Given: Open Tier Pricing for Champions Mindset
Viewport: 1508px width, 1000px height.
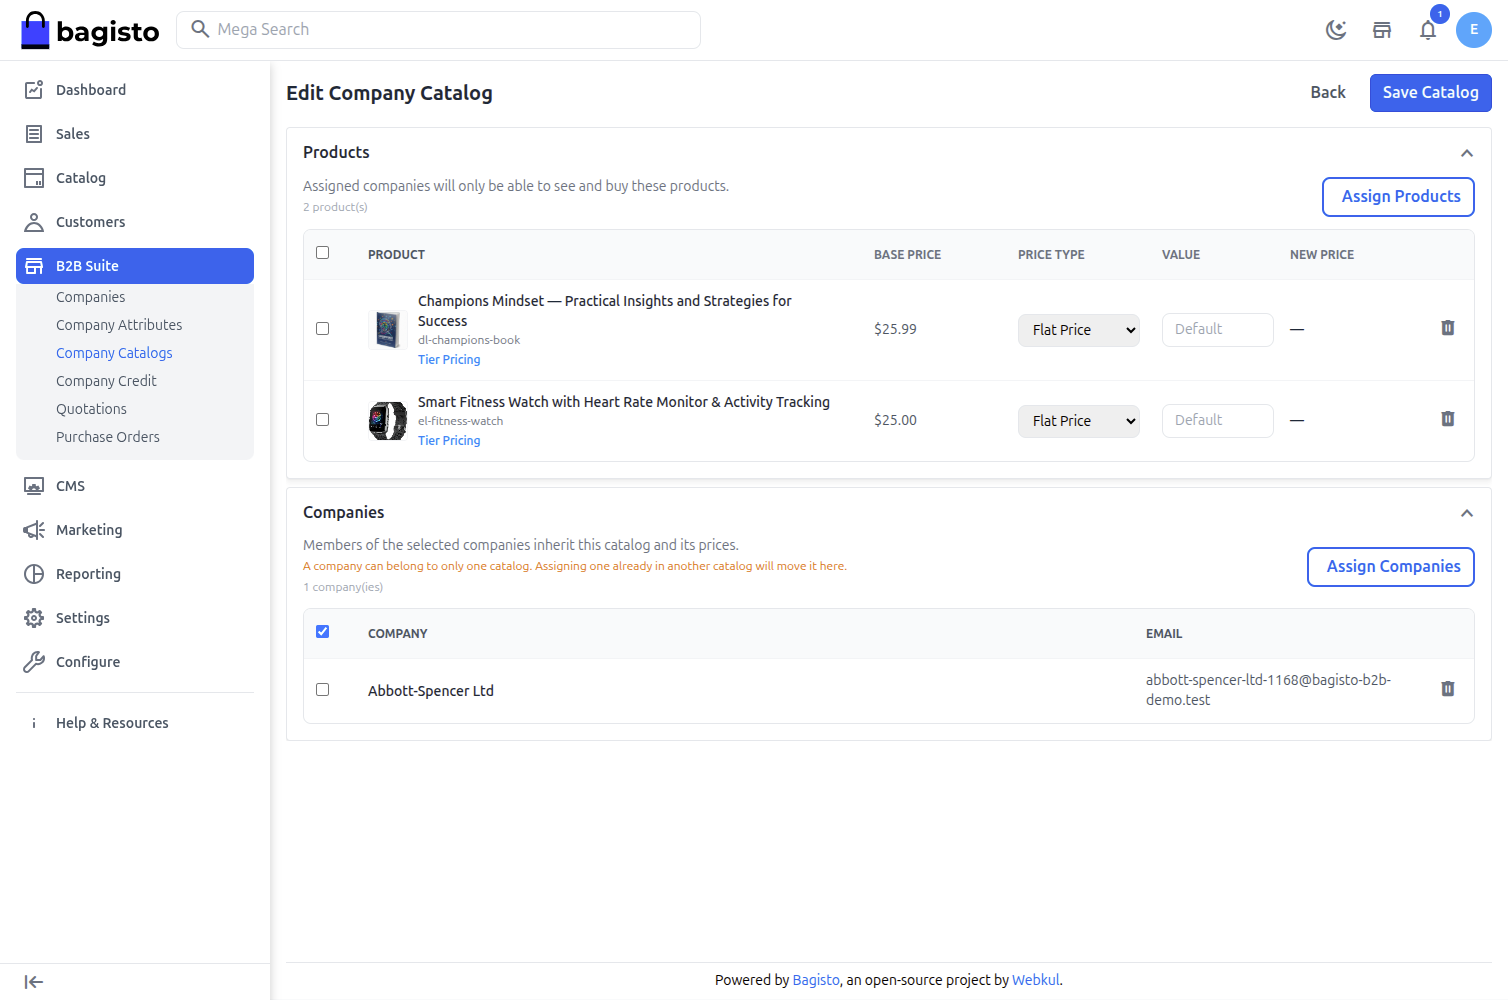Looking at the screenshot, I should [x=449, y=360].
